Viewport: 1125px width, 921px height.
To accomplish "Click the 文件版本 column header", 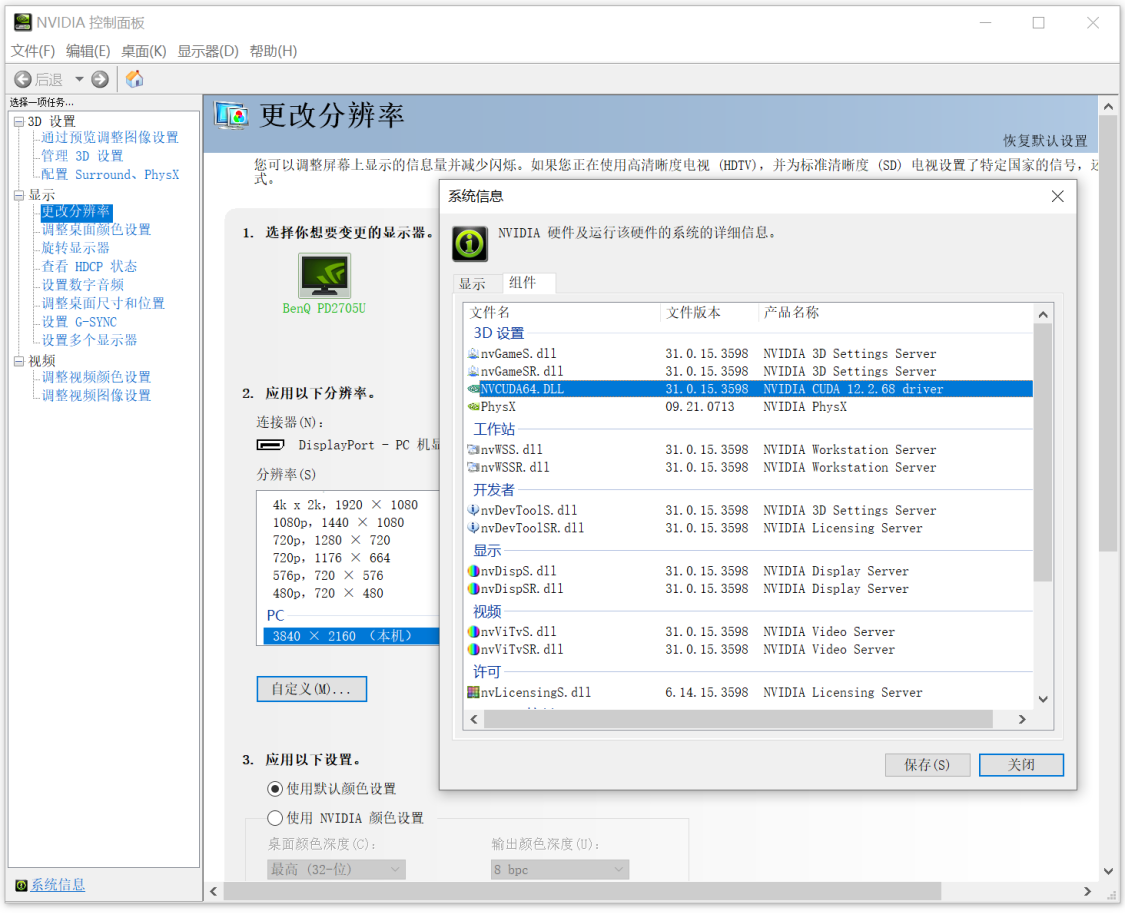I will click(x=710, y=313).
